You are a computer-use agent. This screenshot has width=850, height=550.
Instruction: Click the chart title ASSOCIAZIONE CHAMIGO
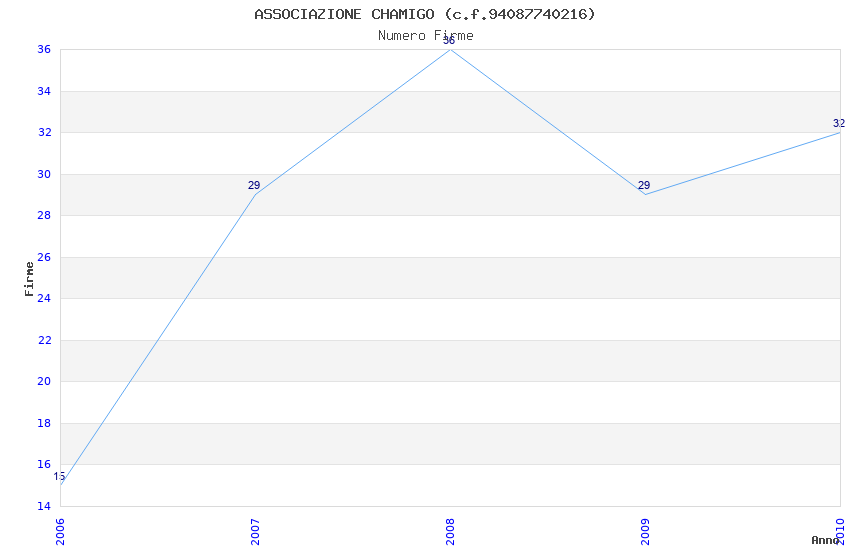(424, 14)
